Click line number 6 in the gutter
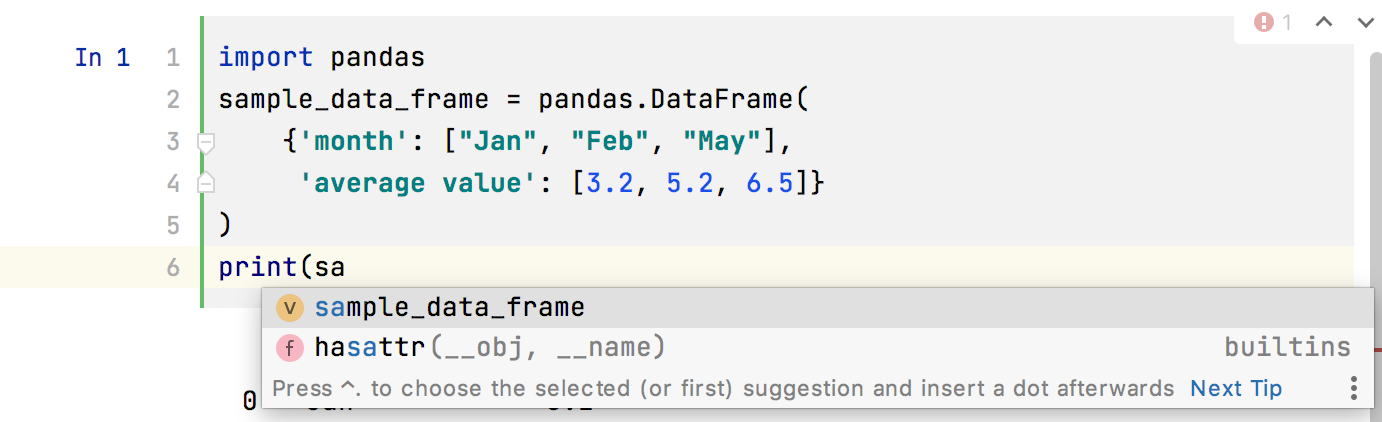 pyautogui.click(x=173, y=268)
